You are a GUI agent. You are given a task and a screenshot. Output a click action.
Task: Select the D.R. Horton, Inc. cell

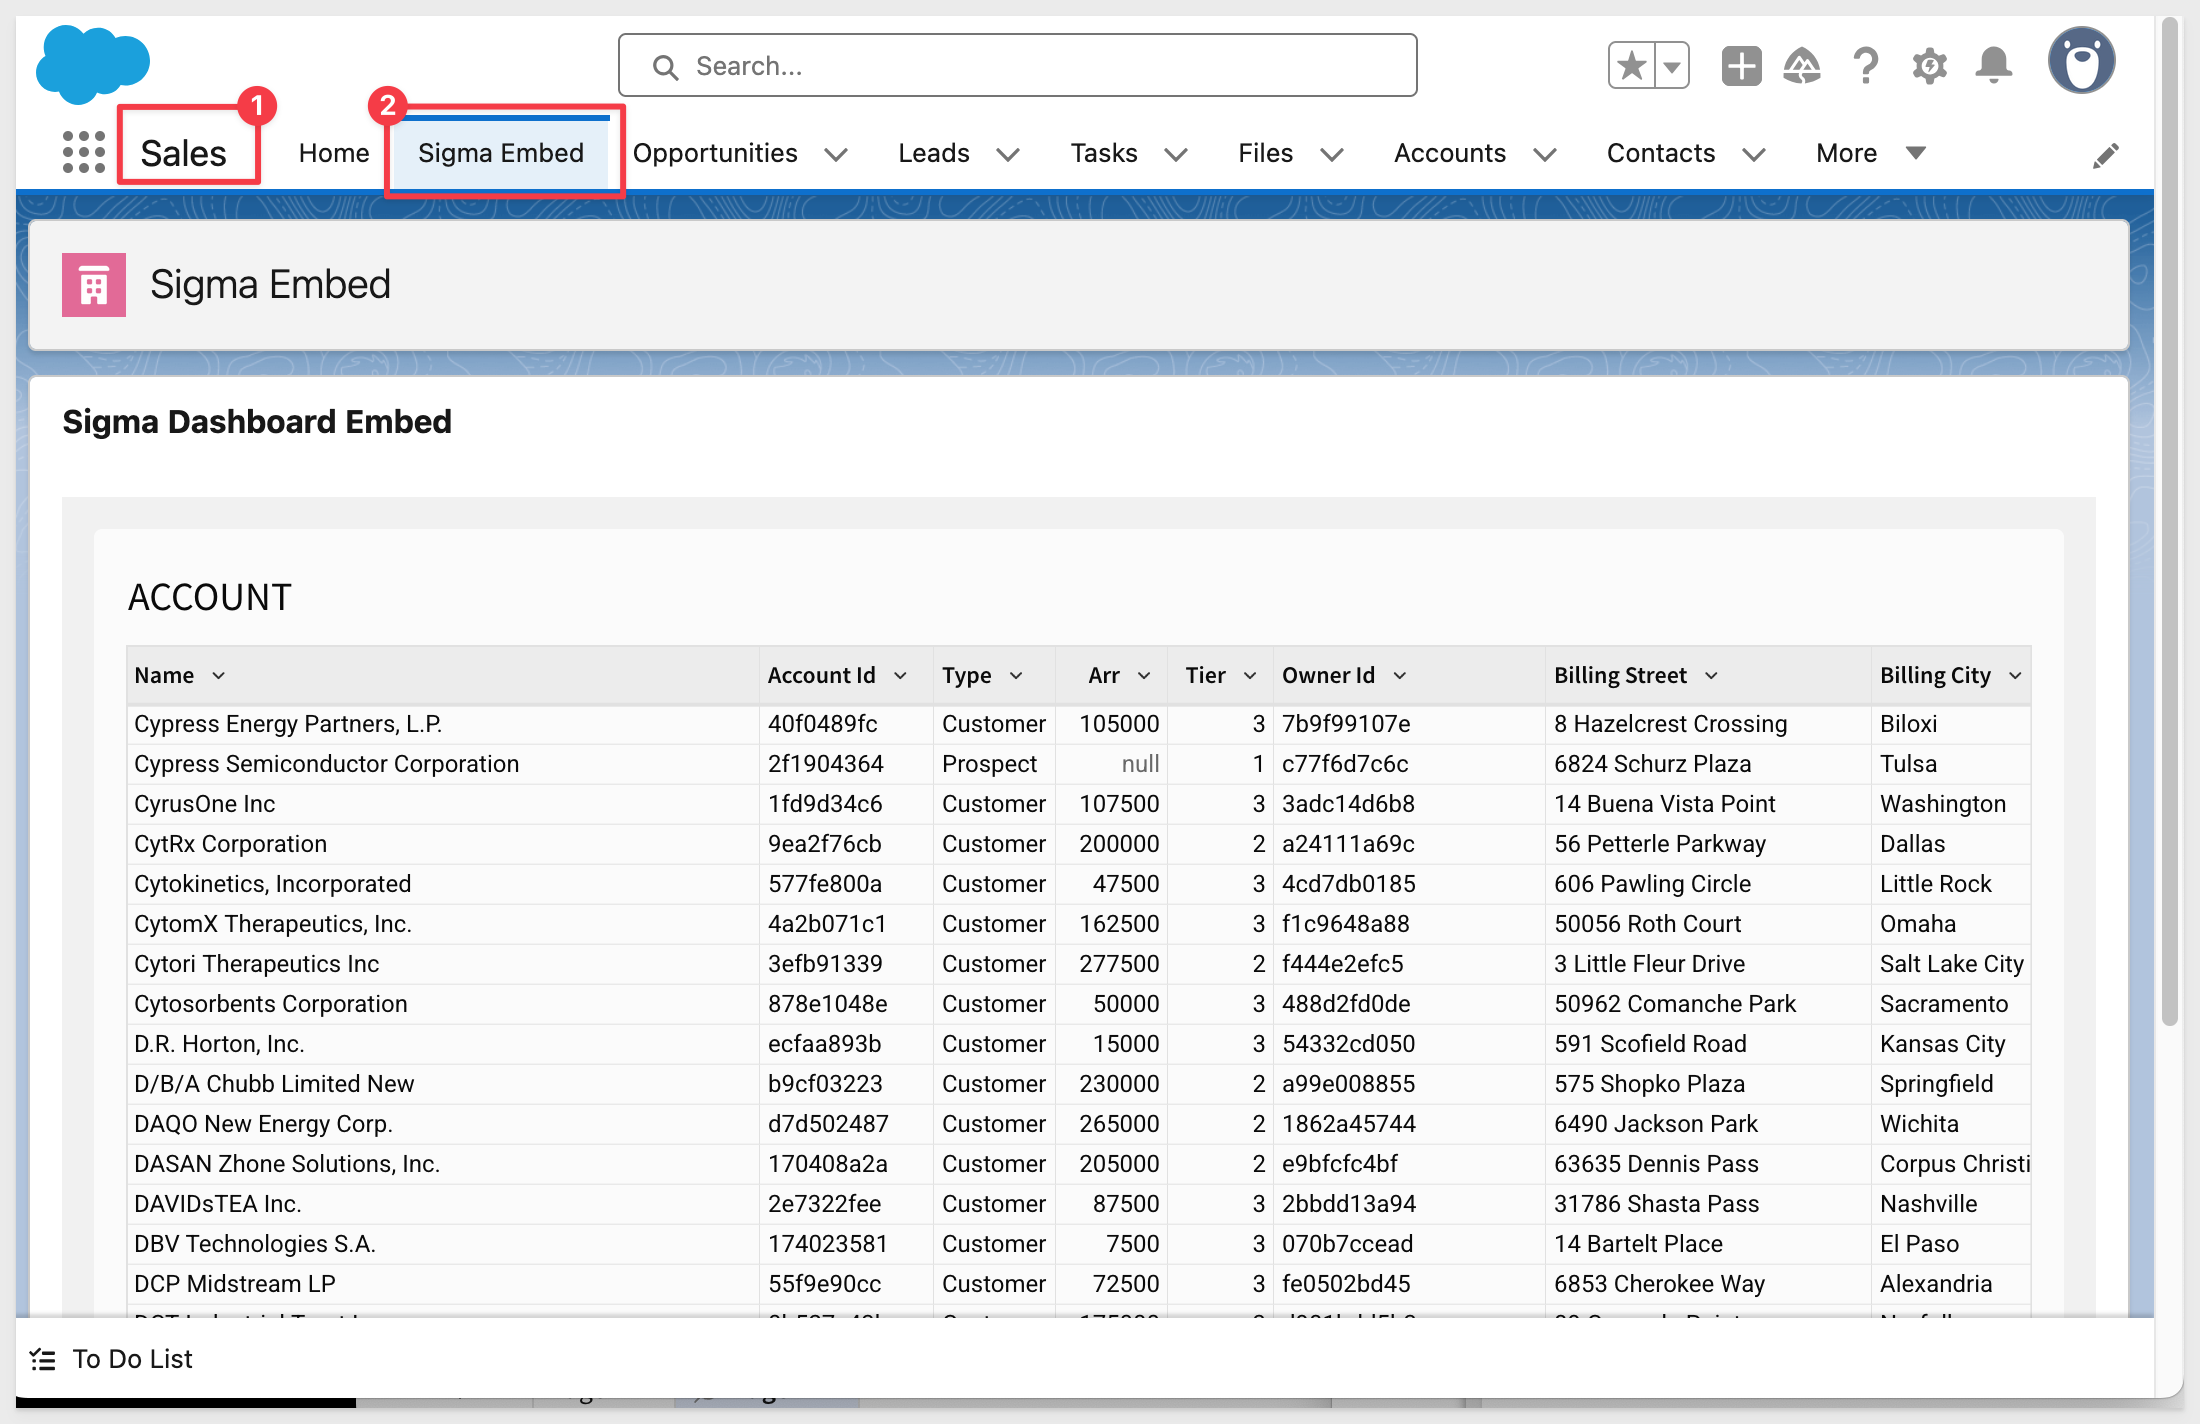443,1044
